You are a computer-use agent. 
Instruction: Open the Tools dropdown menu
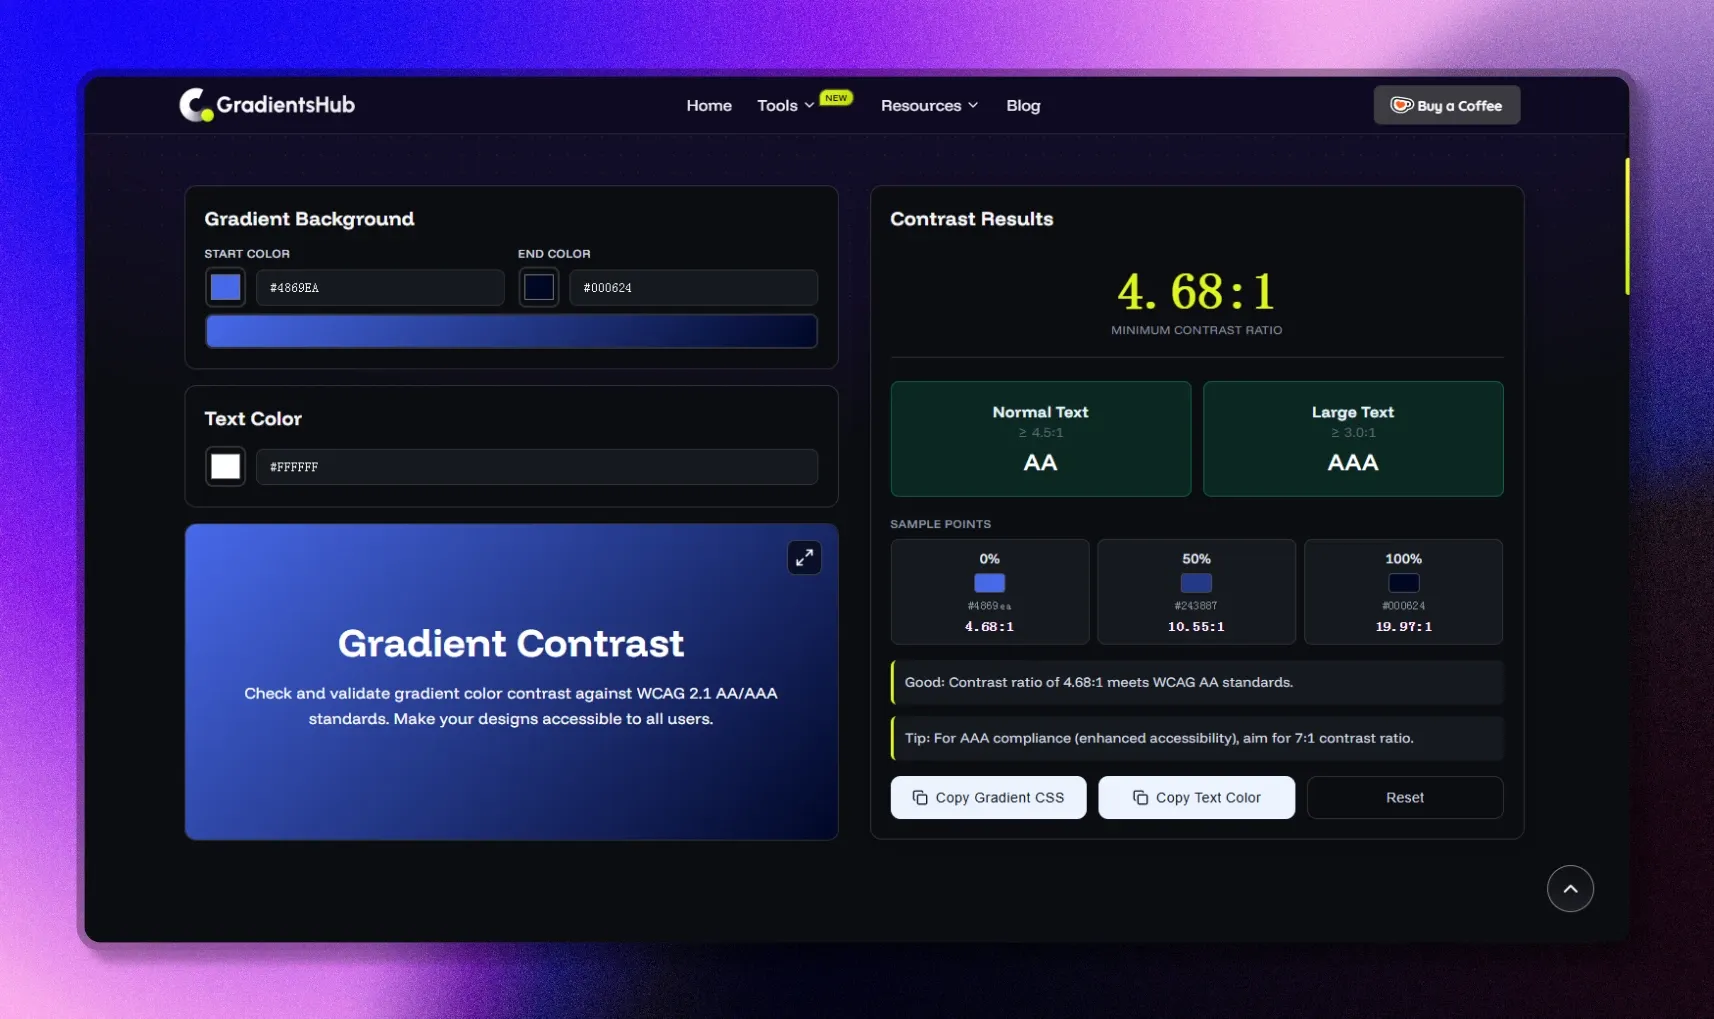click(785, 106)
